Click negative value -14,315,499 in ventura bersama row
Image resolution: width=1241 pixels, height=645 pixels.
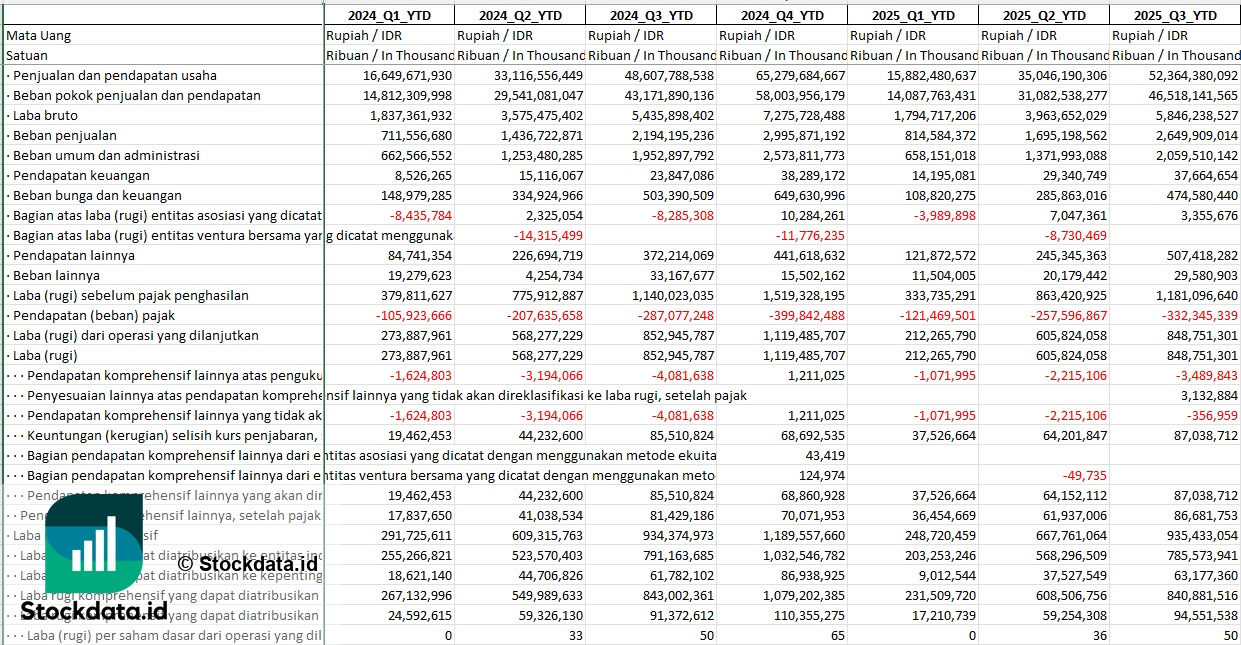[548, 235]
